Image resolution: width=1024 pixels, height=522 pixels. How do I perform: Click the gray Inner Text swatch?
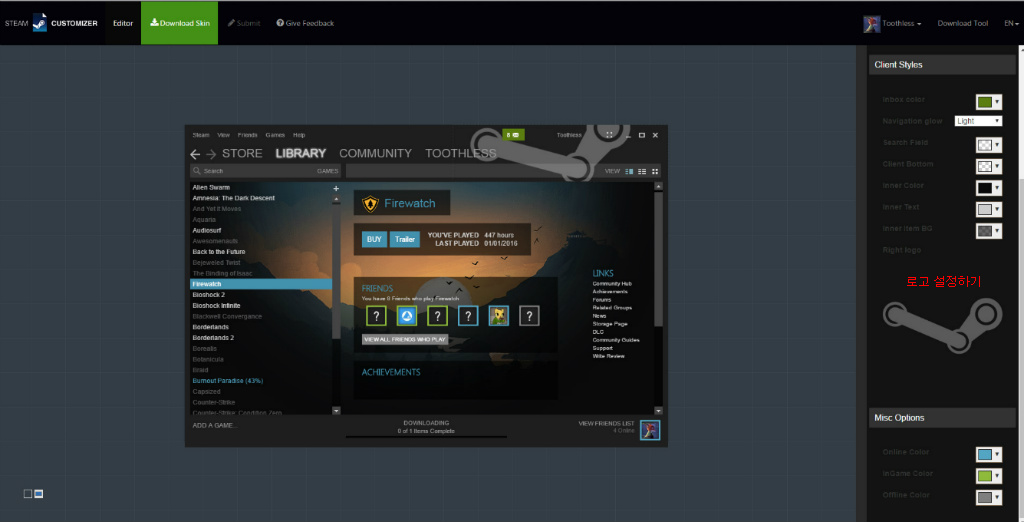click(x=984, y=210)
